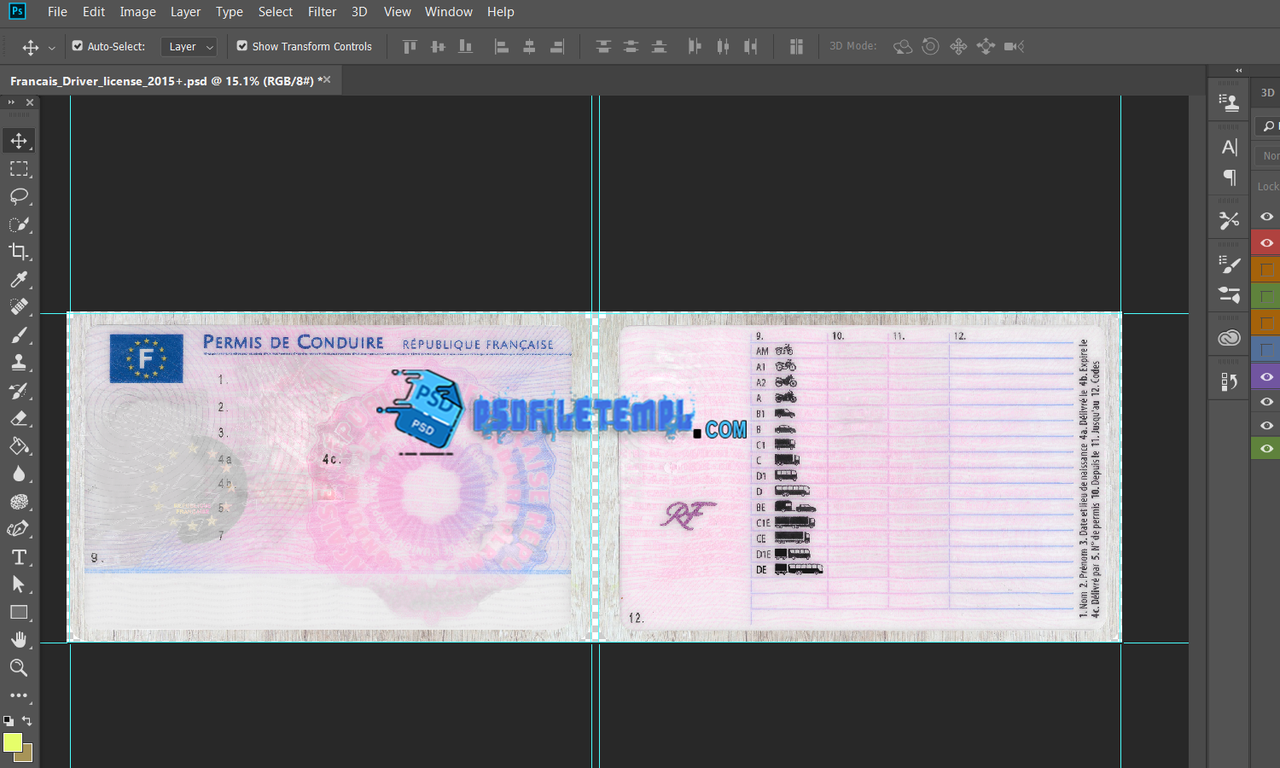Toggle visibility of the purple-labeled layer
1280x768 pixels.
[x=1266, y=376]
